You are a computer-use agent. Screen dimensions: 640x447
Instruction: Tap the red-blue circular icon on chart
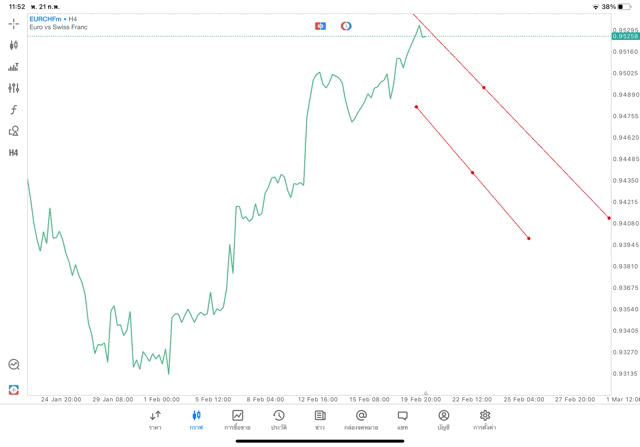pyautogui.click(x=346, y=25)
